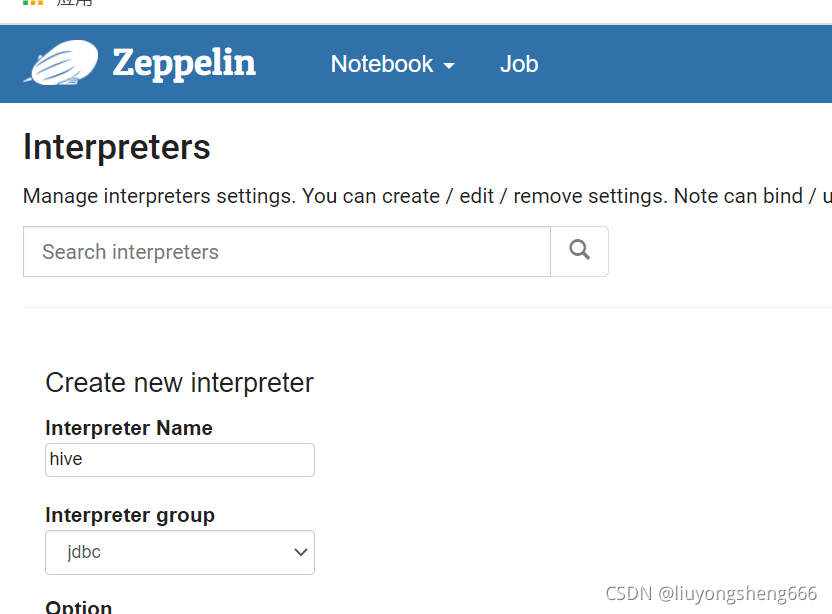Click Zeppelin brand name to go home
Viewport: 832px width, 614px height.
tap(184, 63)
